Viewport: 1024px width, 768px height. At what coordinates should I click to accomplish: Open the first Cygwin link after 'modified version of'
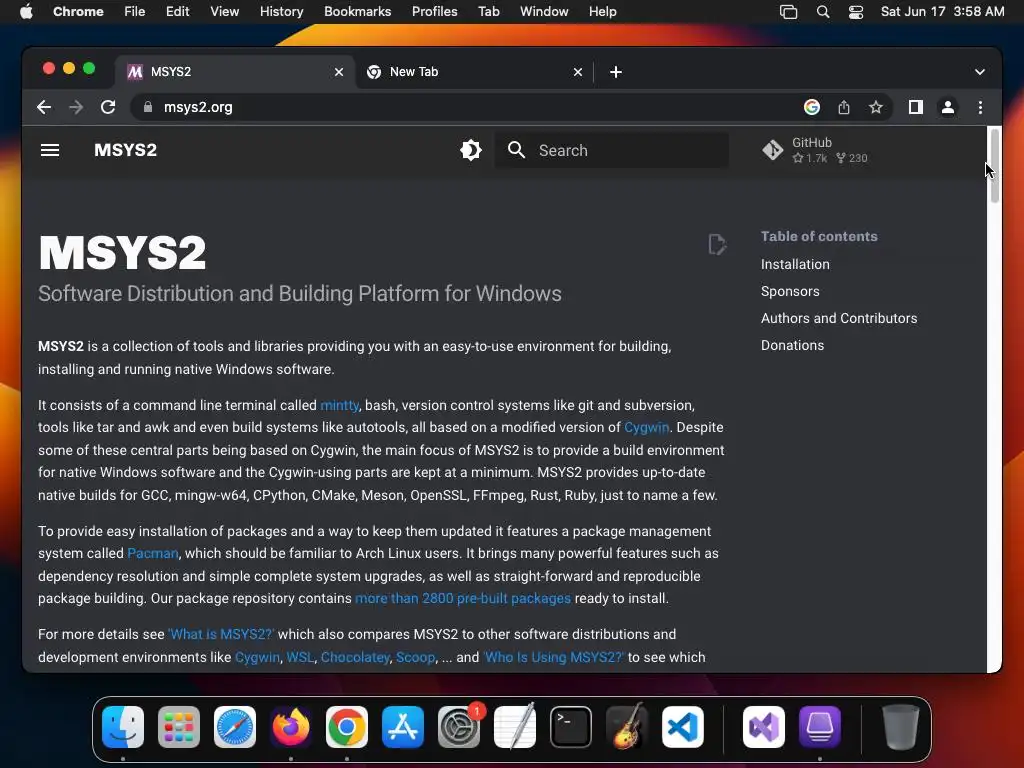[647, 427]
